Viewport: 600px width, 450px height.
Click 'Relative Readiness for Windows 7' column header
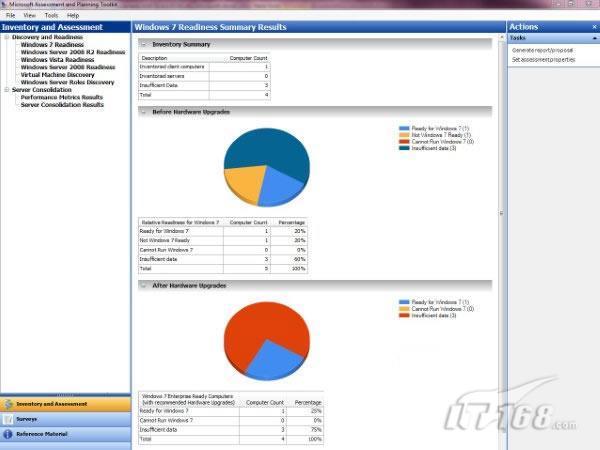coord(180,222)
